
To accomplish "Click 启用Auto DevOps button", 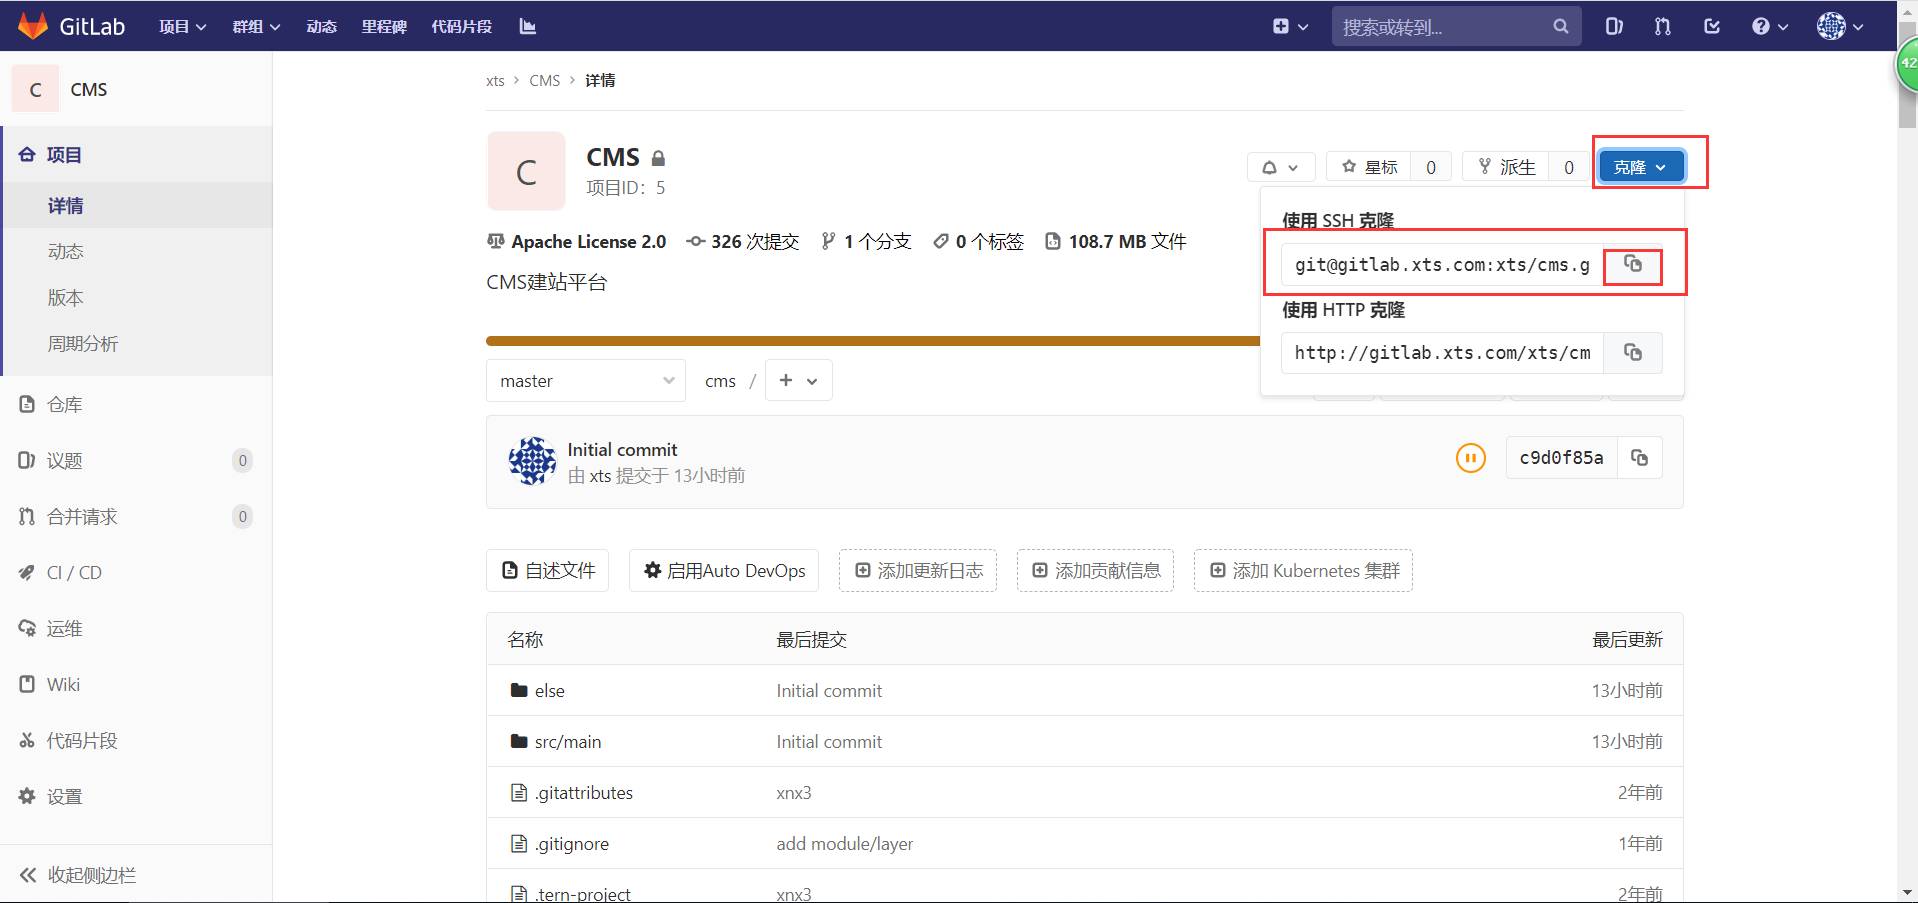I will click(x=724, y=570).
